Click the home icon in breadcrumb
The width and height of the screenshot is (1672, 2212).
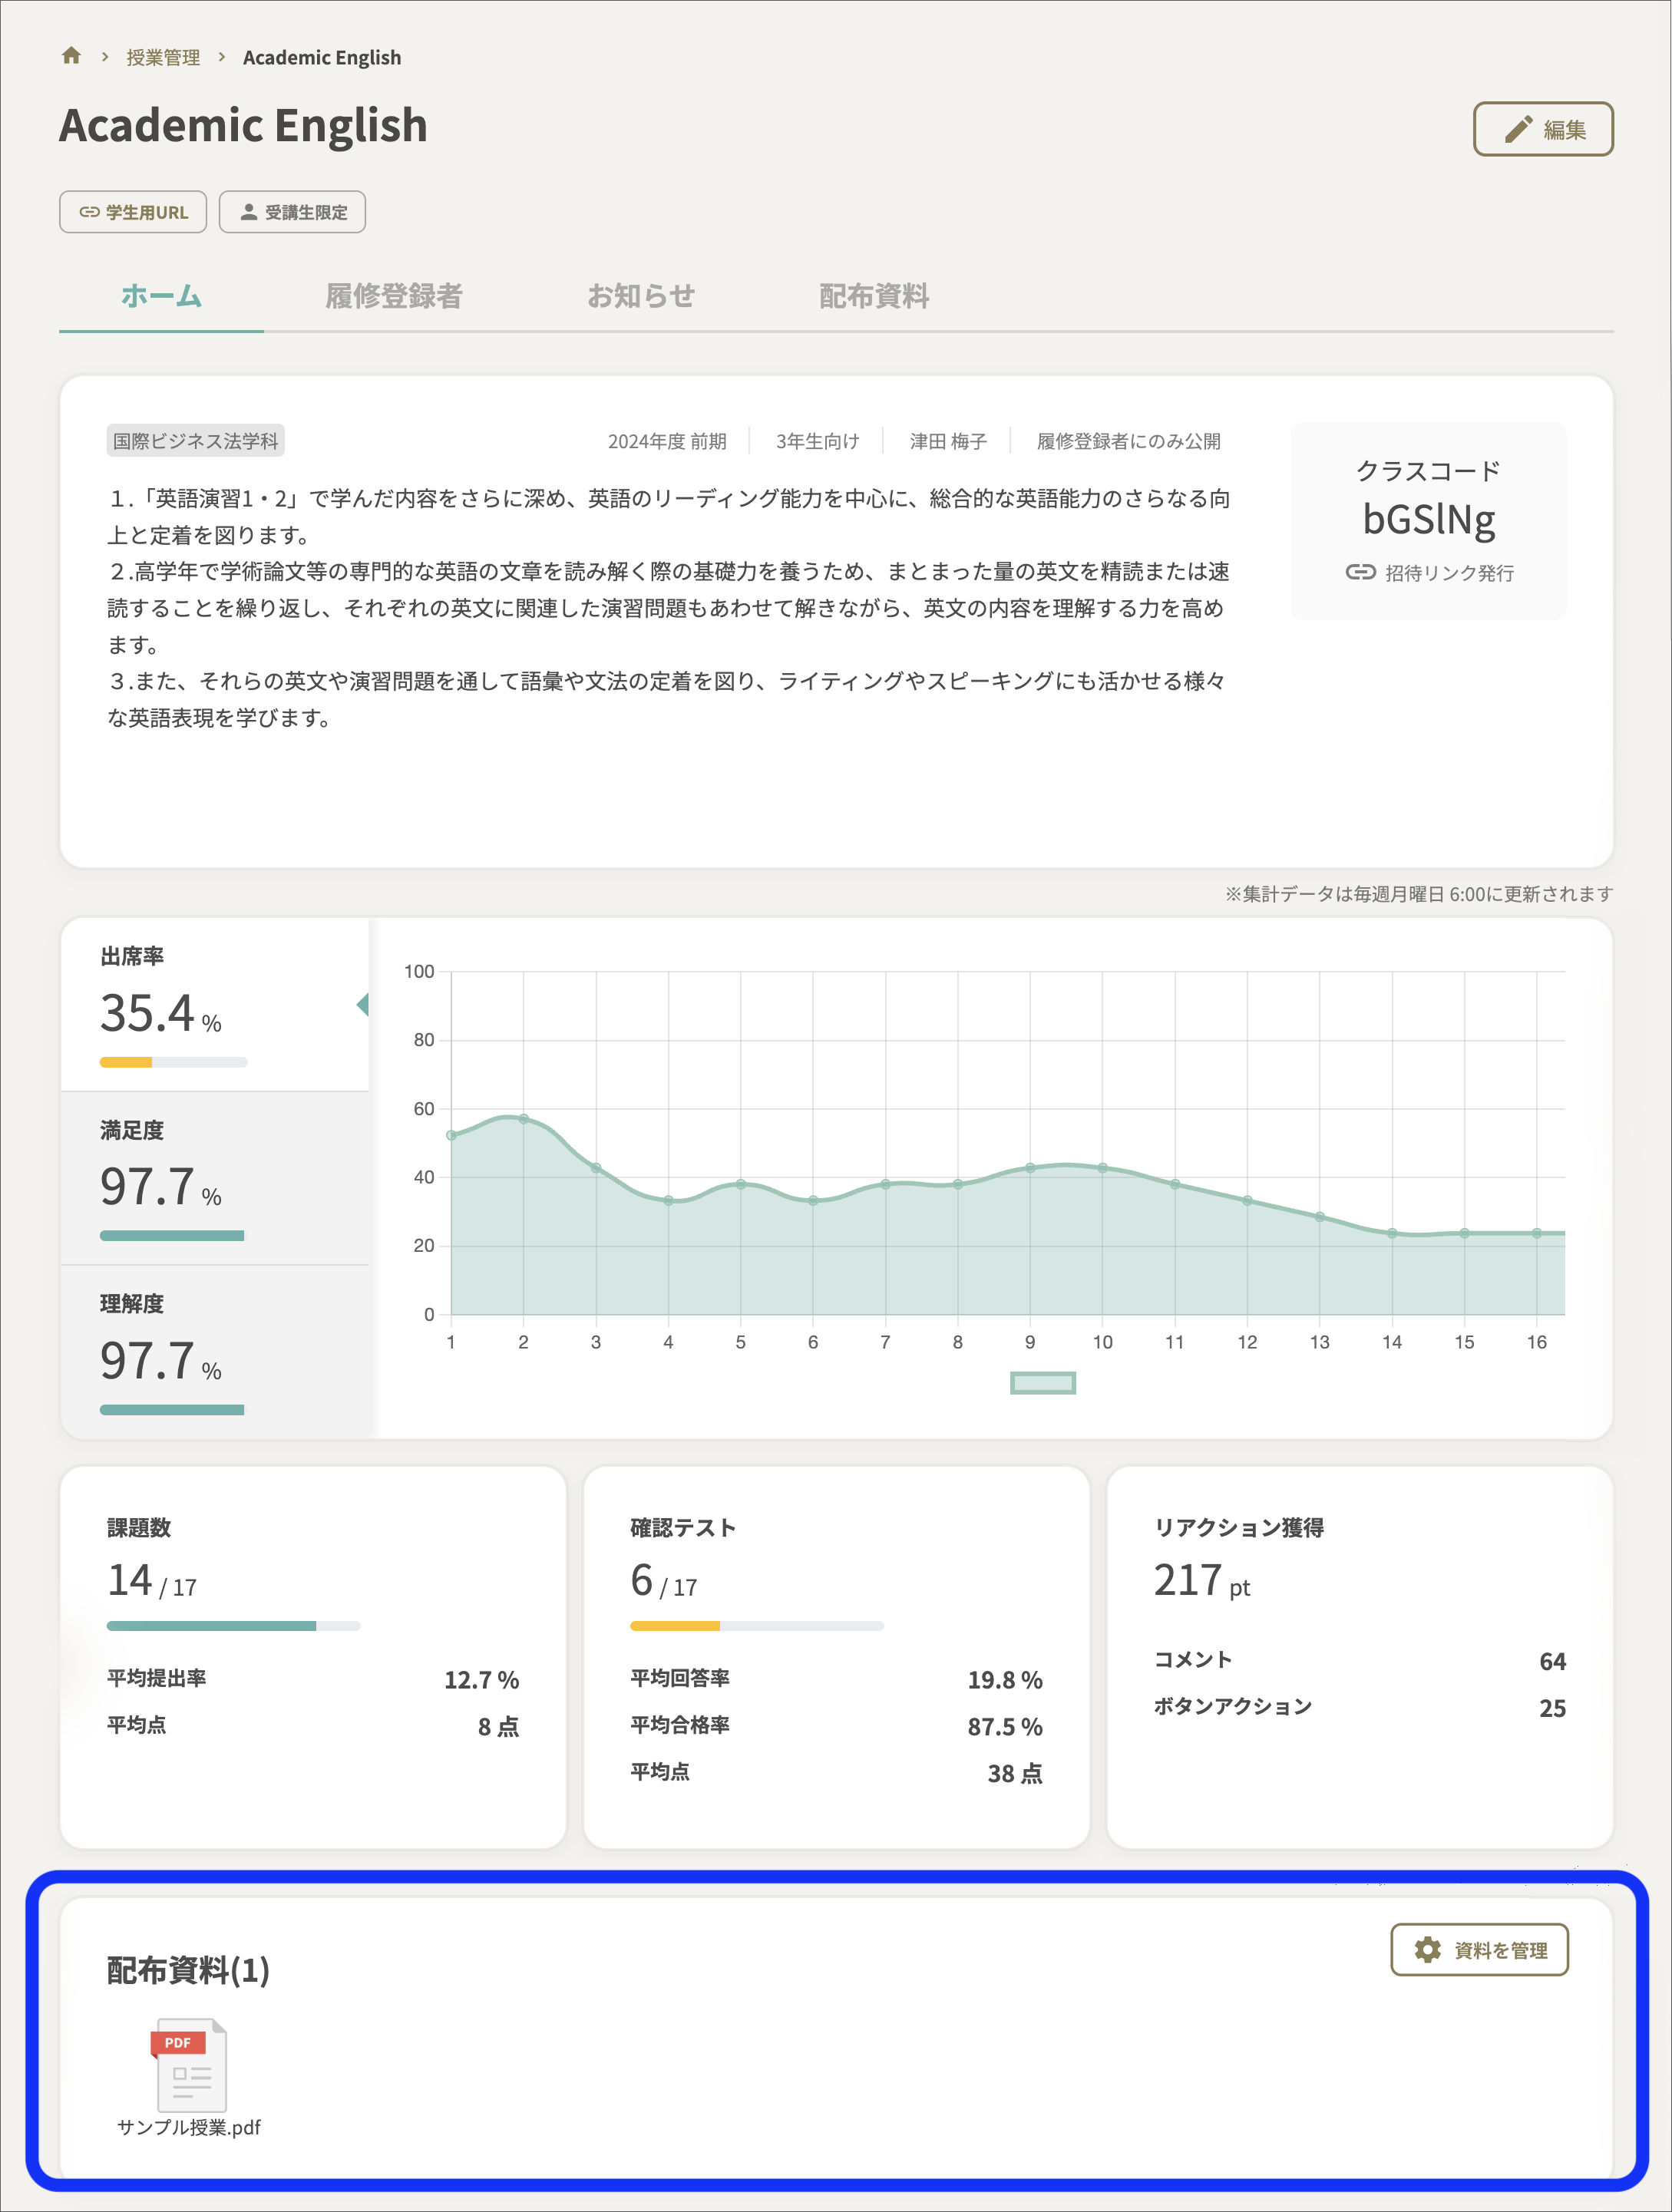pos(71,56)
